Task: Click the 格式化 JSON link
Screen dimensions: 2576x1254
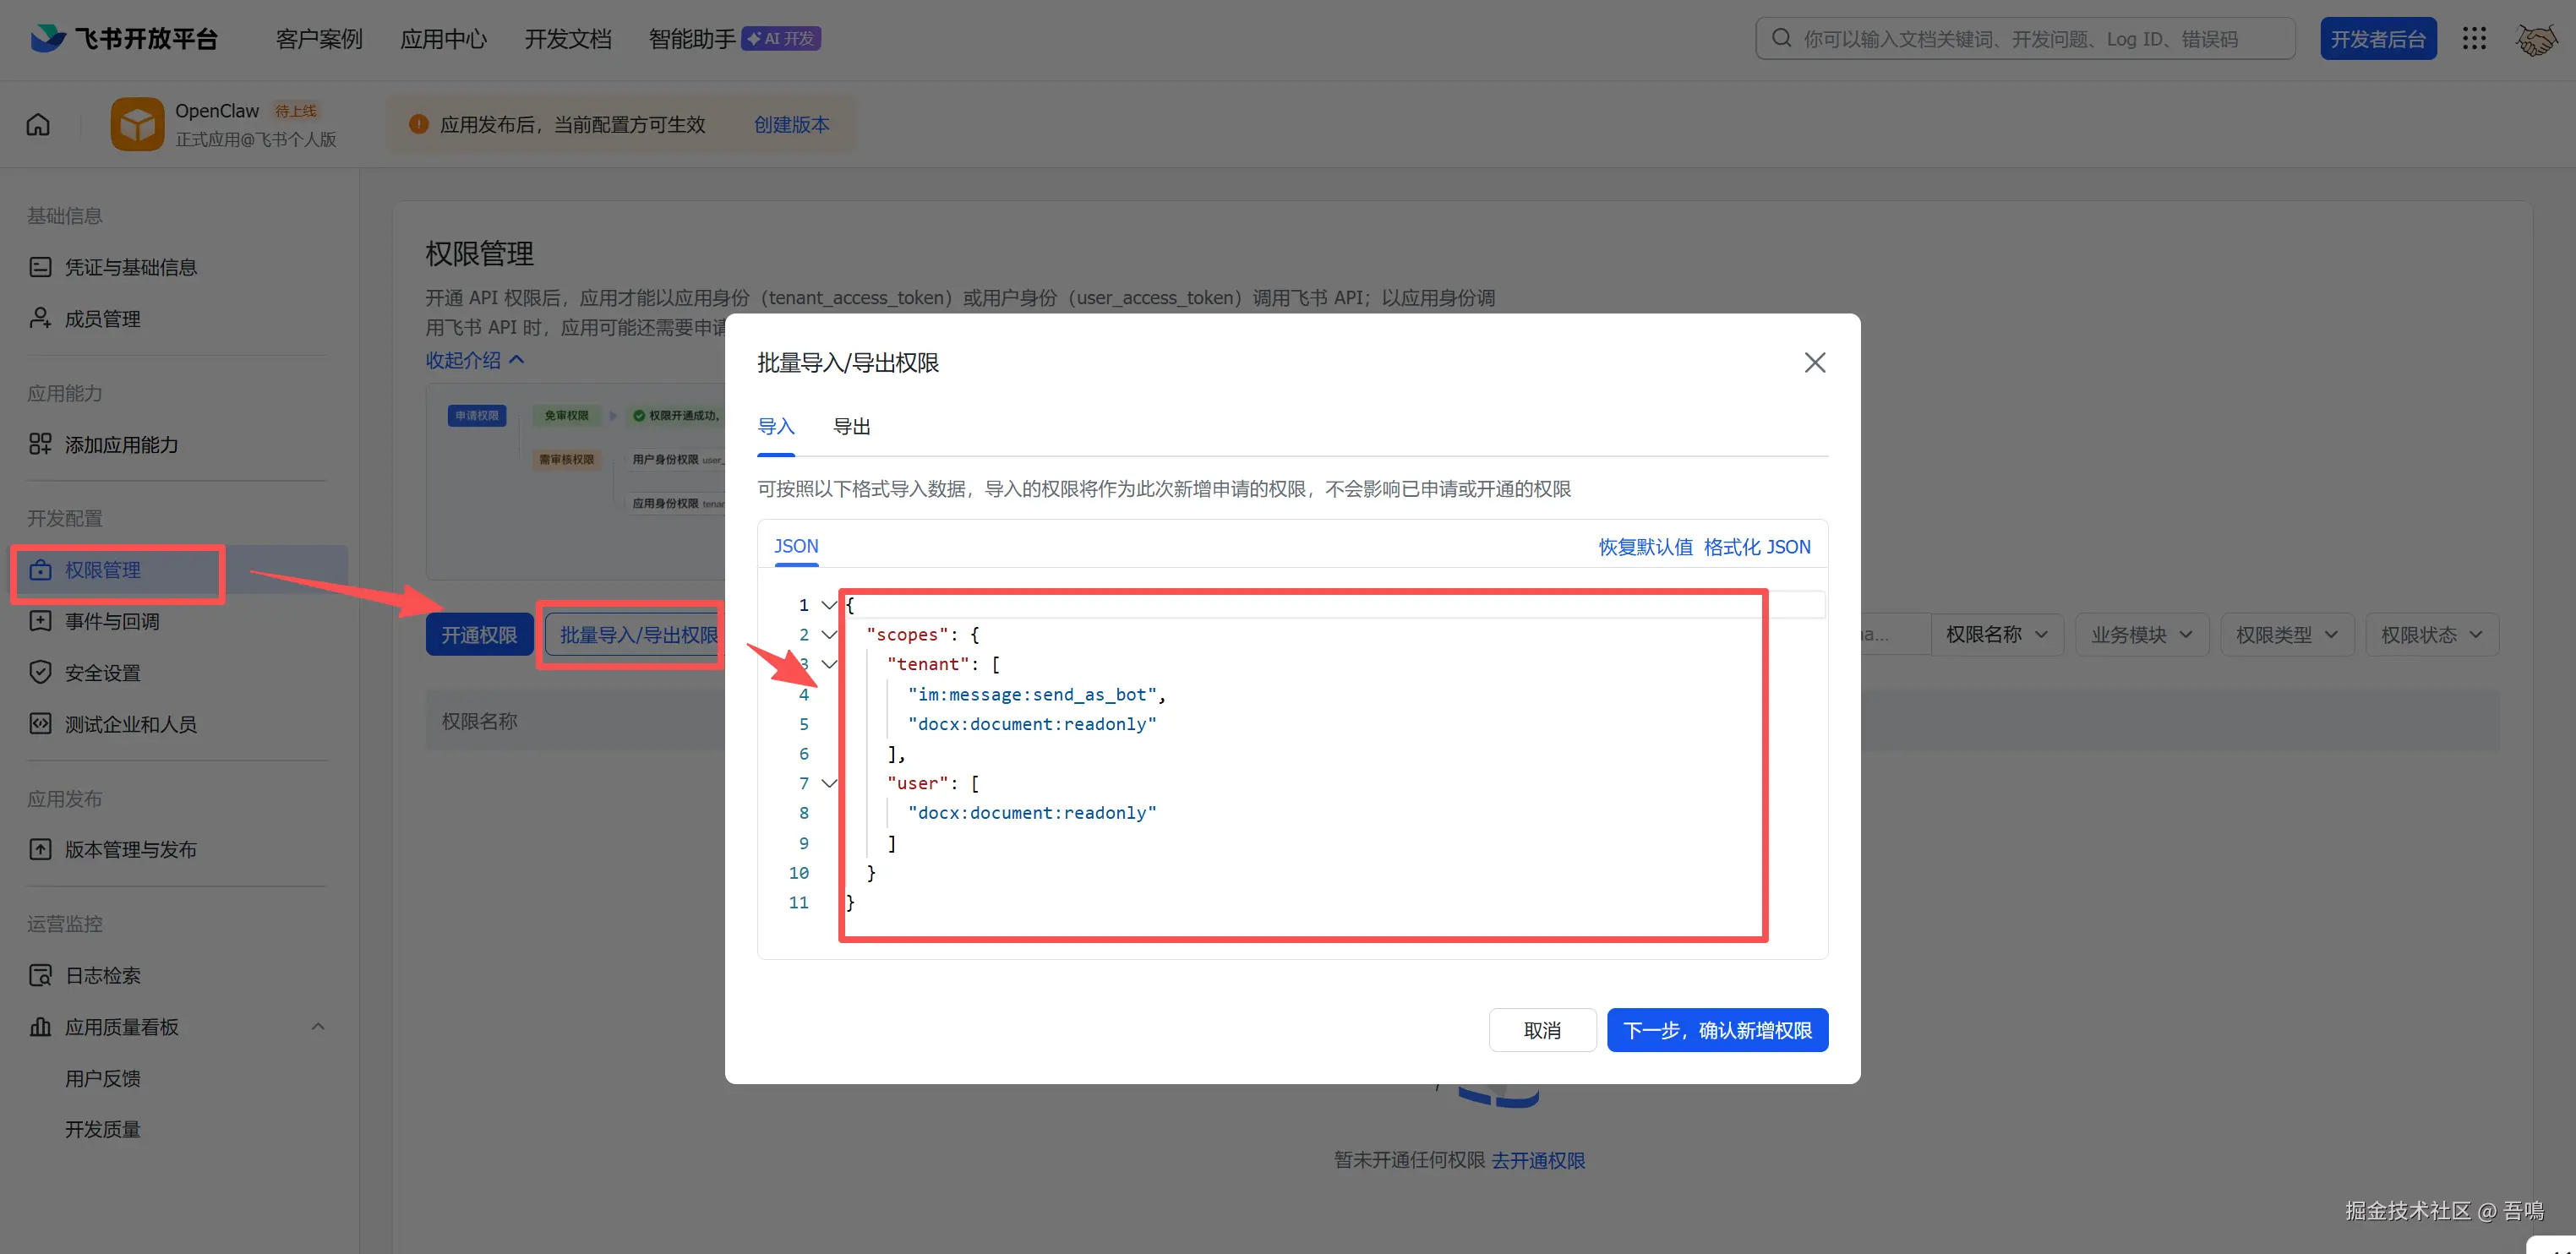Action: [1757, 547]
